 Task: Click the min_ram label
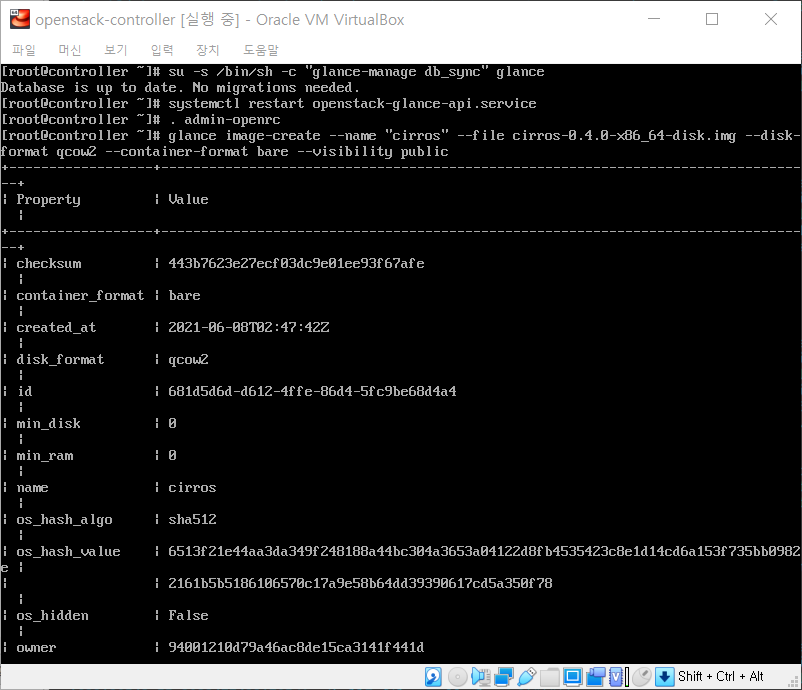coord(44,456)
